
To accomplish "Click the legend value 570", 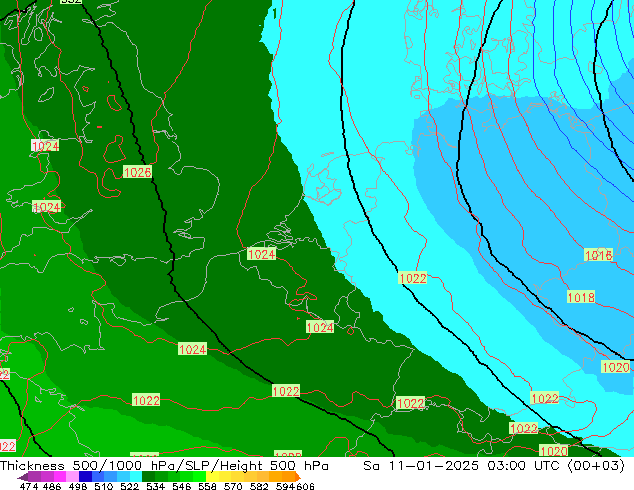I will coord(233,486).
